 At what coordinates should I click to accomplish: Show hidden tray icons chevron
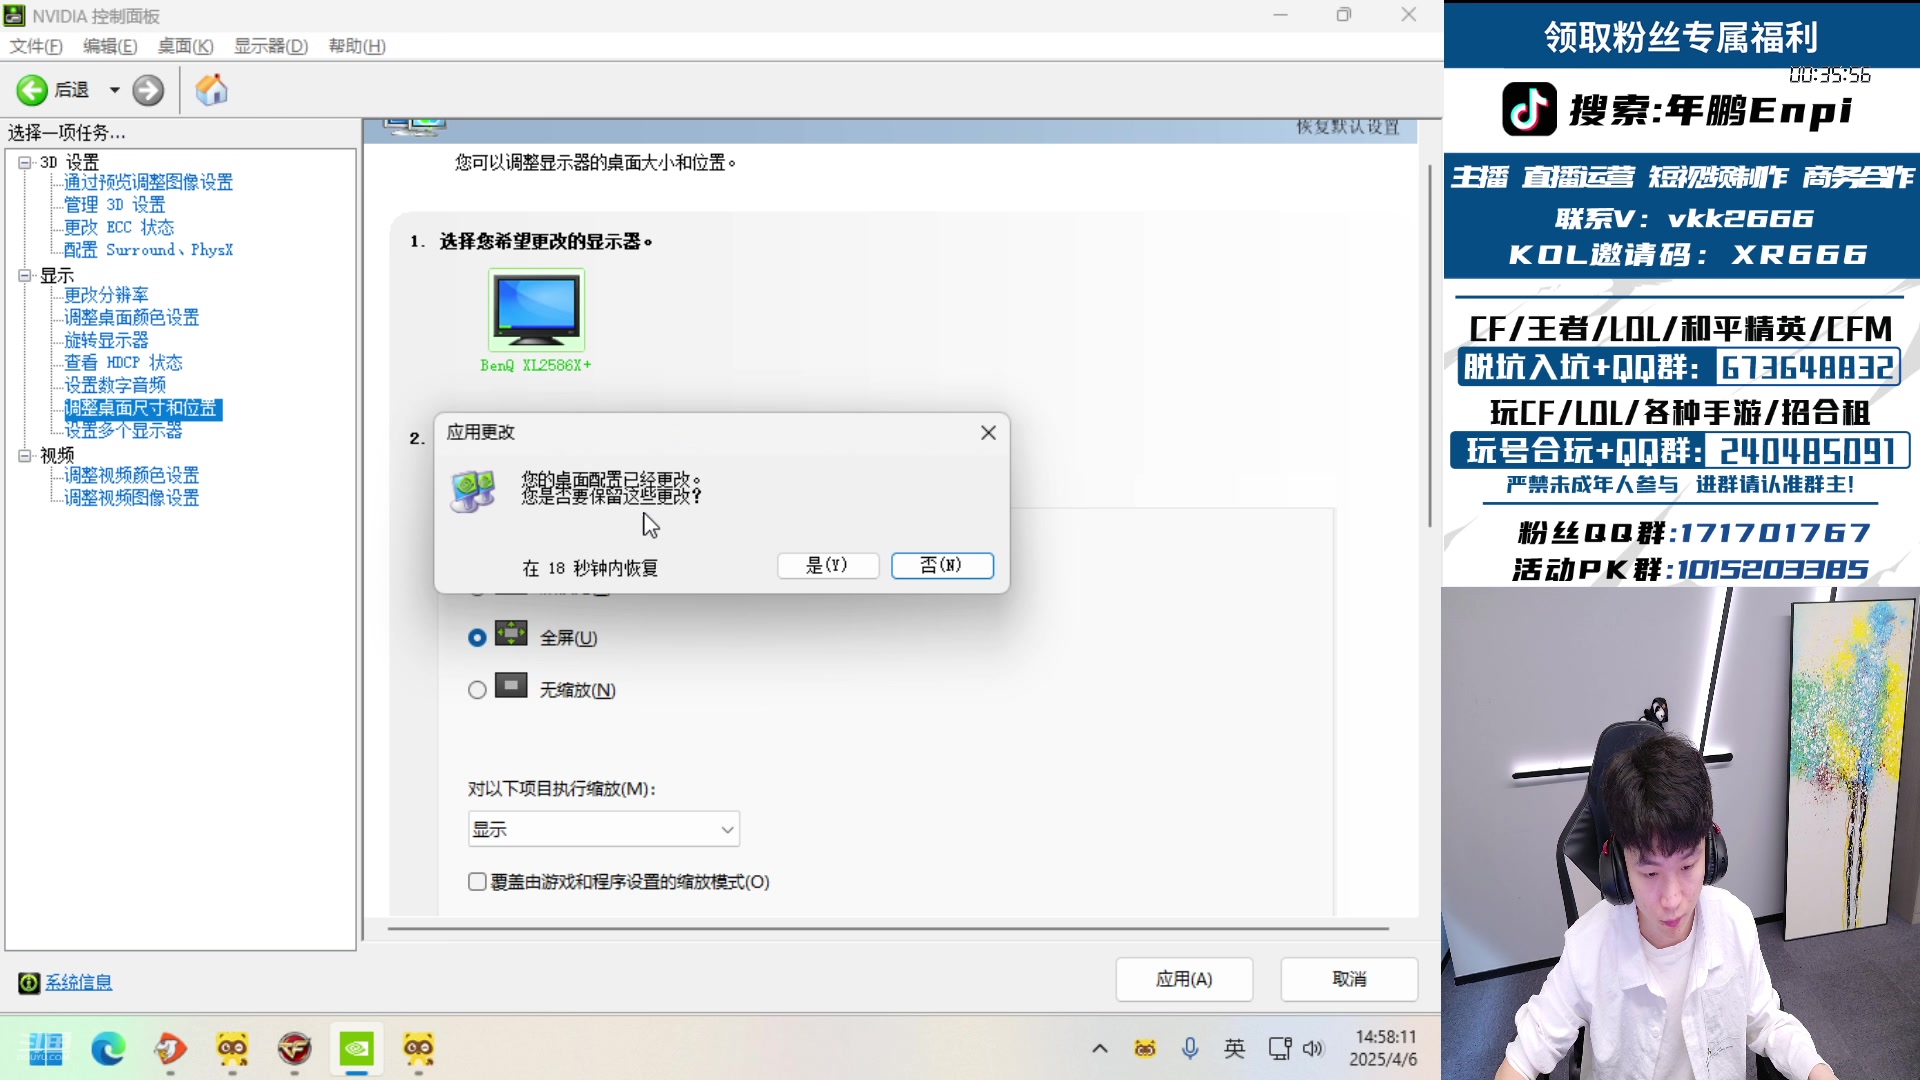(1099, 1049)
